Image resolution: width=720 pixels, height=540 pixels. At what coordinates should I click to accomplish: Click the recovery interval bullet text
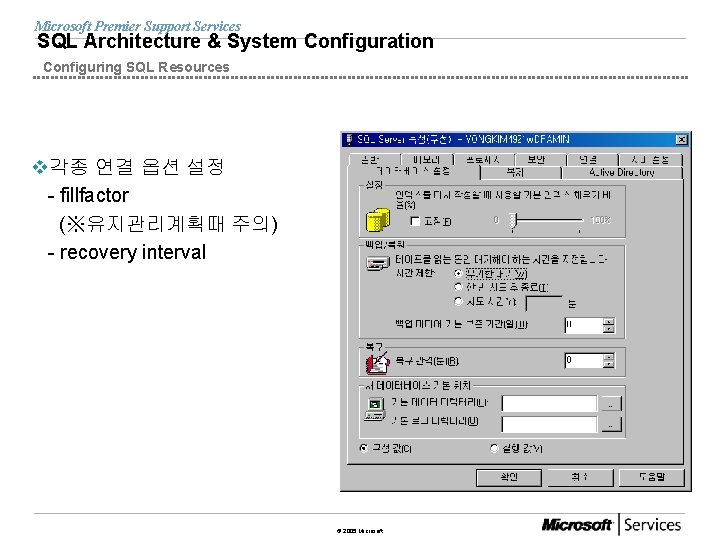pyautogui.click(x=133, y=252)
